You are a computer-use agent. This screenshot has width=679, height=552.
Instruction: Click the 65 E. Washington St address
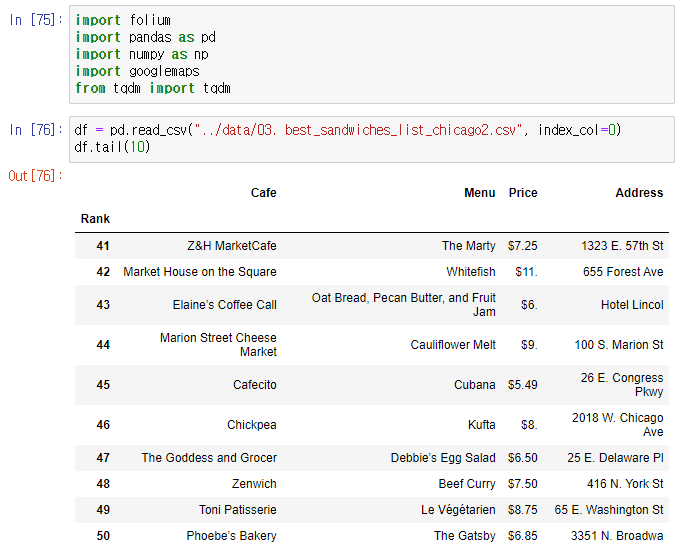(609, 510)
